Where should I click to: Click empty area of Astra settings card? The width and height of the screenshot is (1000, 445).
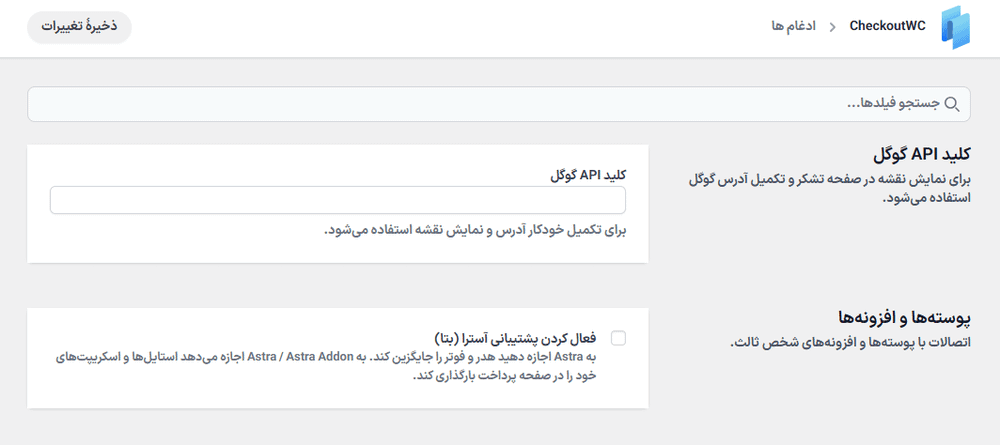(x=191, y=395)
